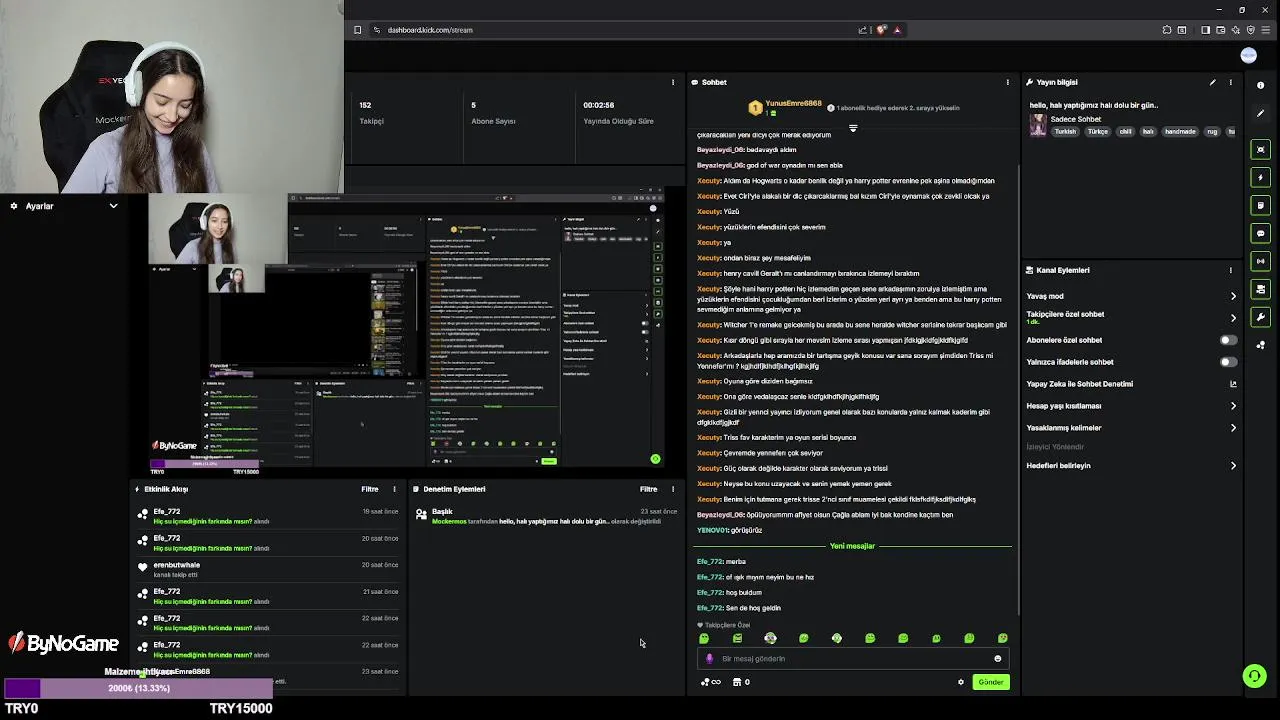Screen dimensions: 1280x720
Task: Click Bir mesaj gönderin chat input field
Action: pyautogui.click(x=852, y=659)
